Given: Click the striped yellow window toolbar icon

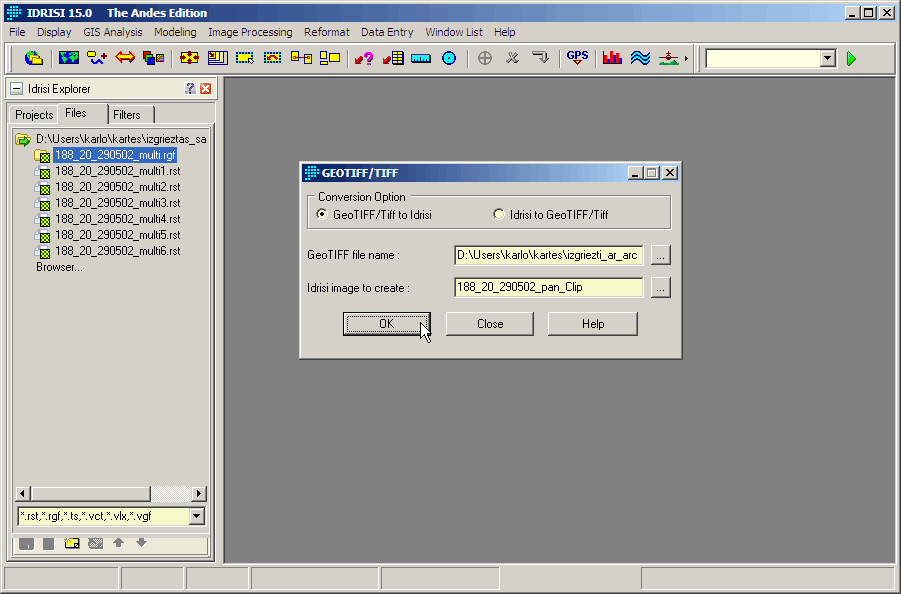Looking at the screenshot, I should 218,58.
